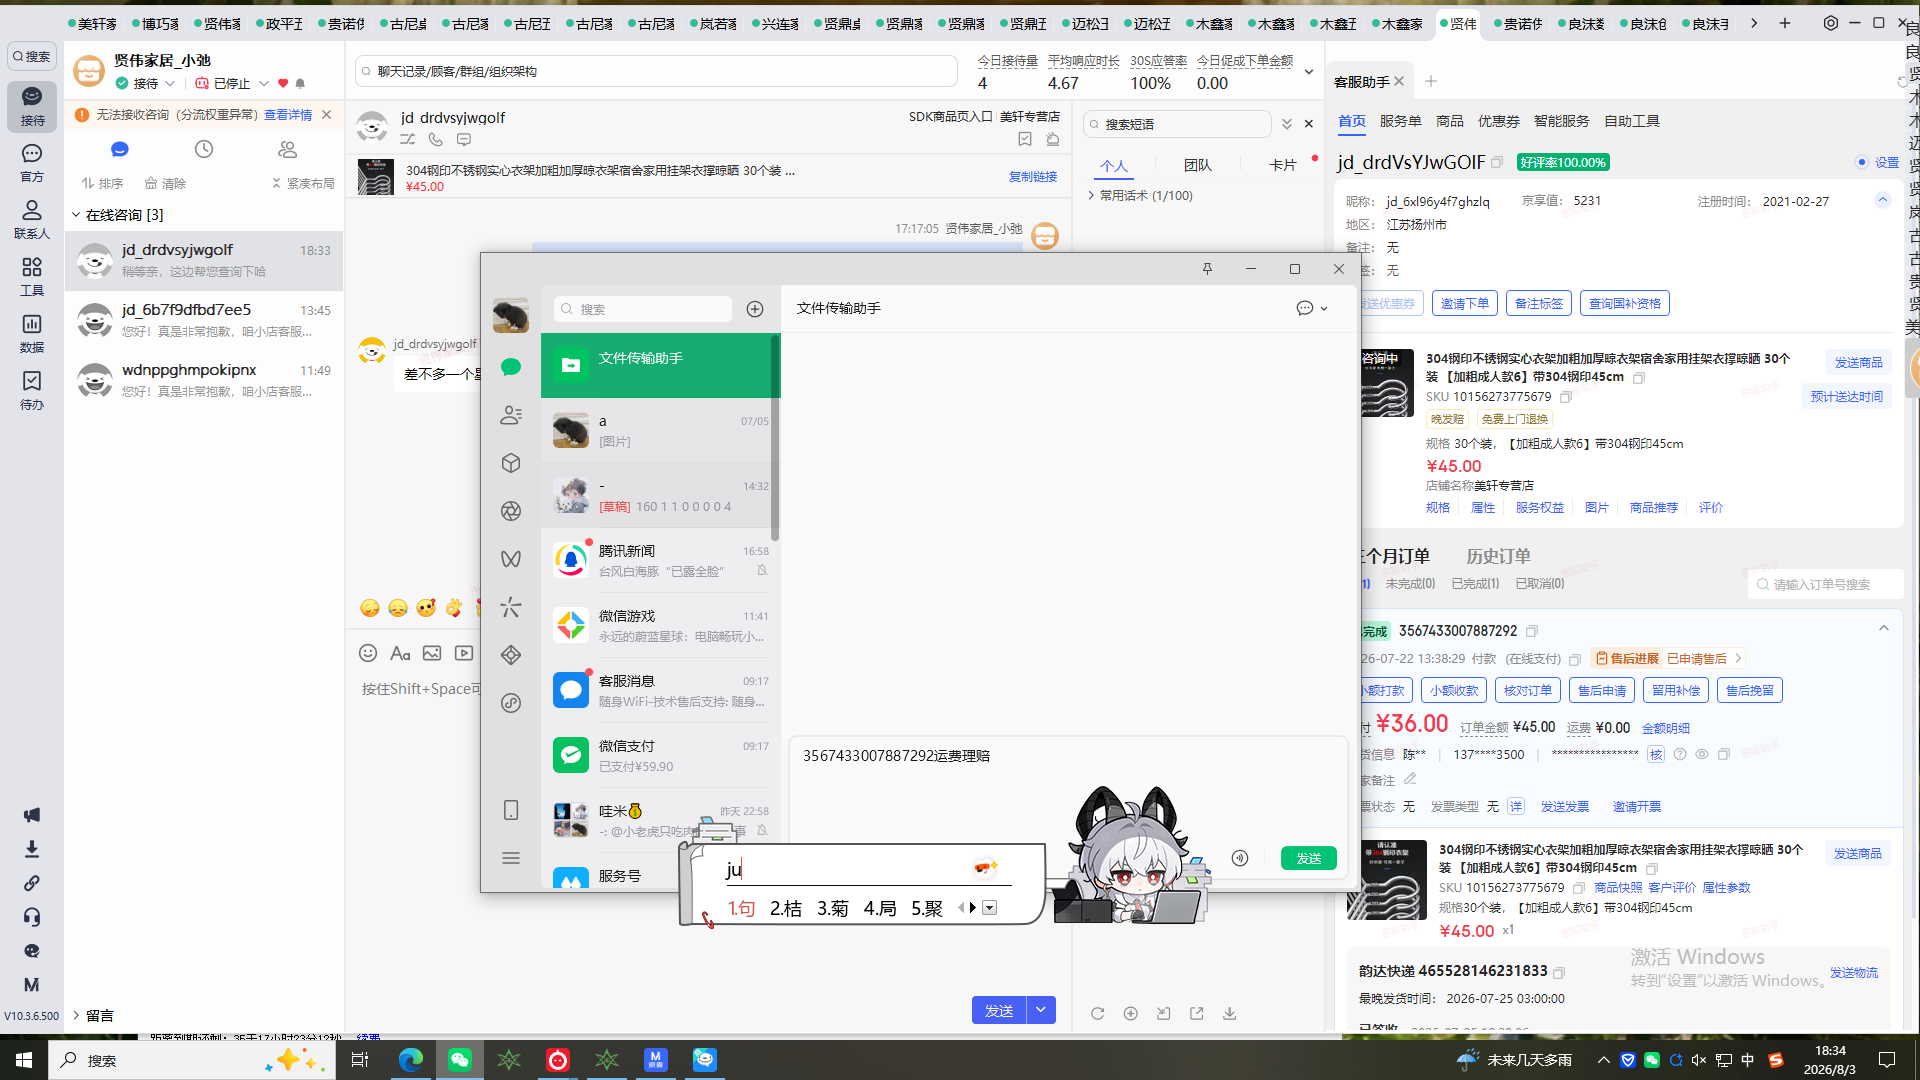The width and height of the screenshot is (1920, 1080).
Task: Open WeChat hamburger menu at sidebar bottom
Action: [x=511, y=858]
